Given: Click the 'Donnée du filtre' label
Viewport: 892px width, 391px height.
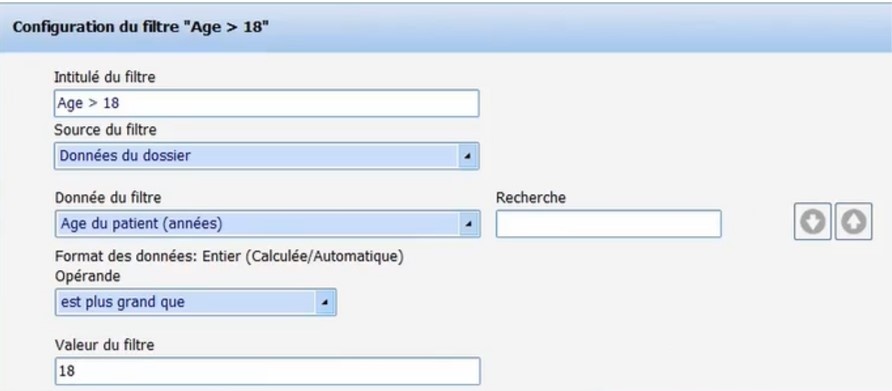Looking at the screenshot, I should pos(108,197).
